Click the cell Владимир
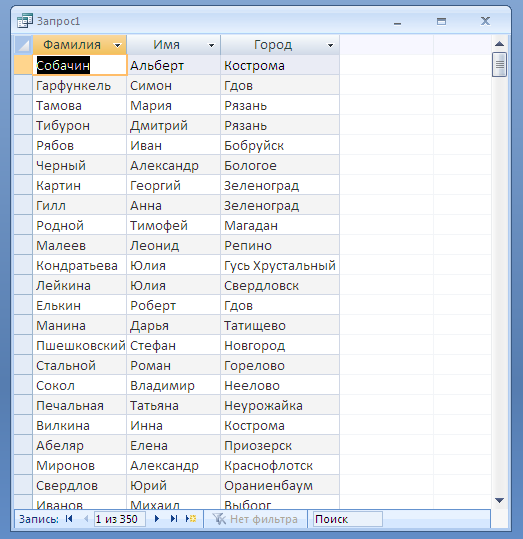Image resolution: width=523 pixels, height=539 pixels. pyautogui.click(x=174, y=385)
